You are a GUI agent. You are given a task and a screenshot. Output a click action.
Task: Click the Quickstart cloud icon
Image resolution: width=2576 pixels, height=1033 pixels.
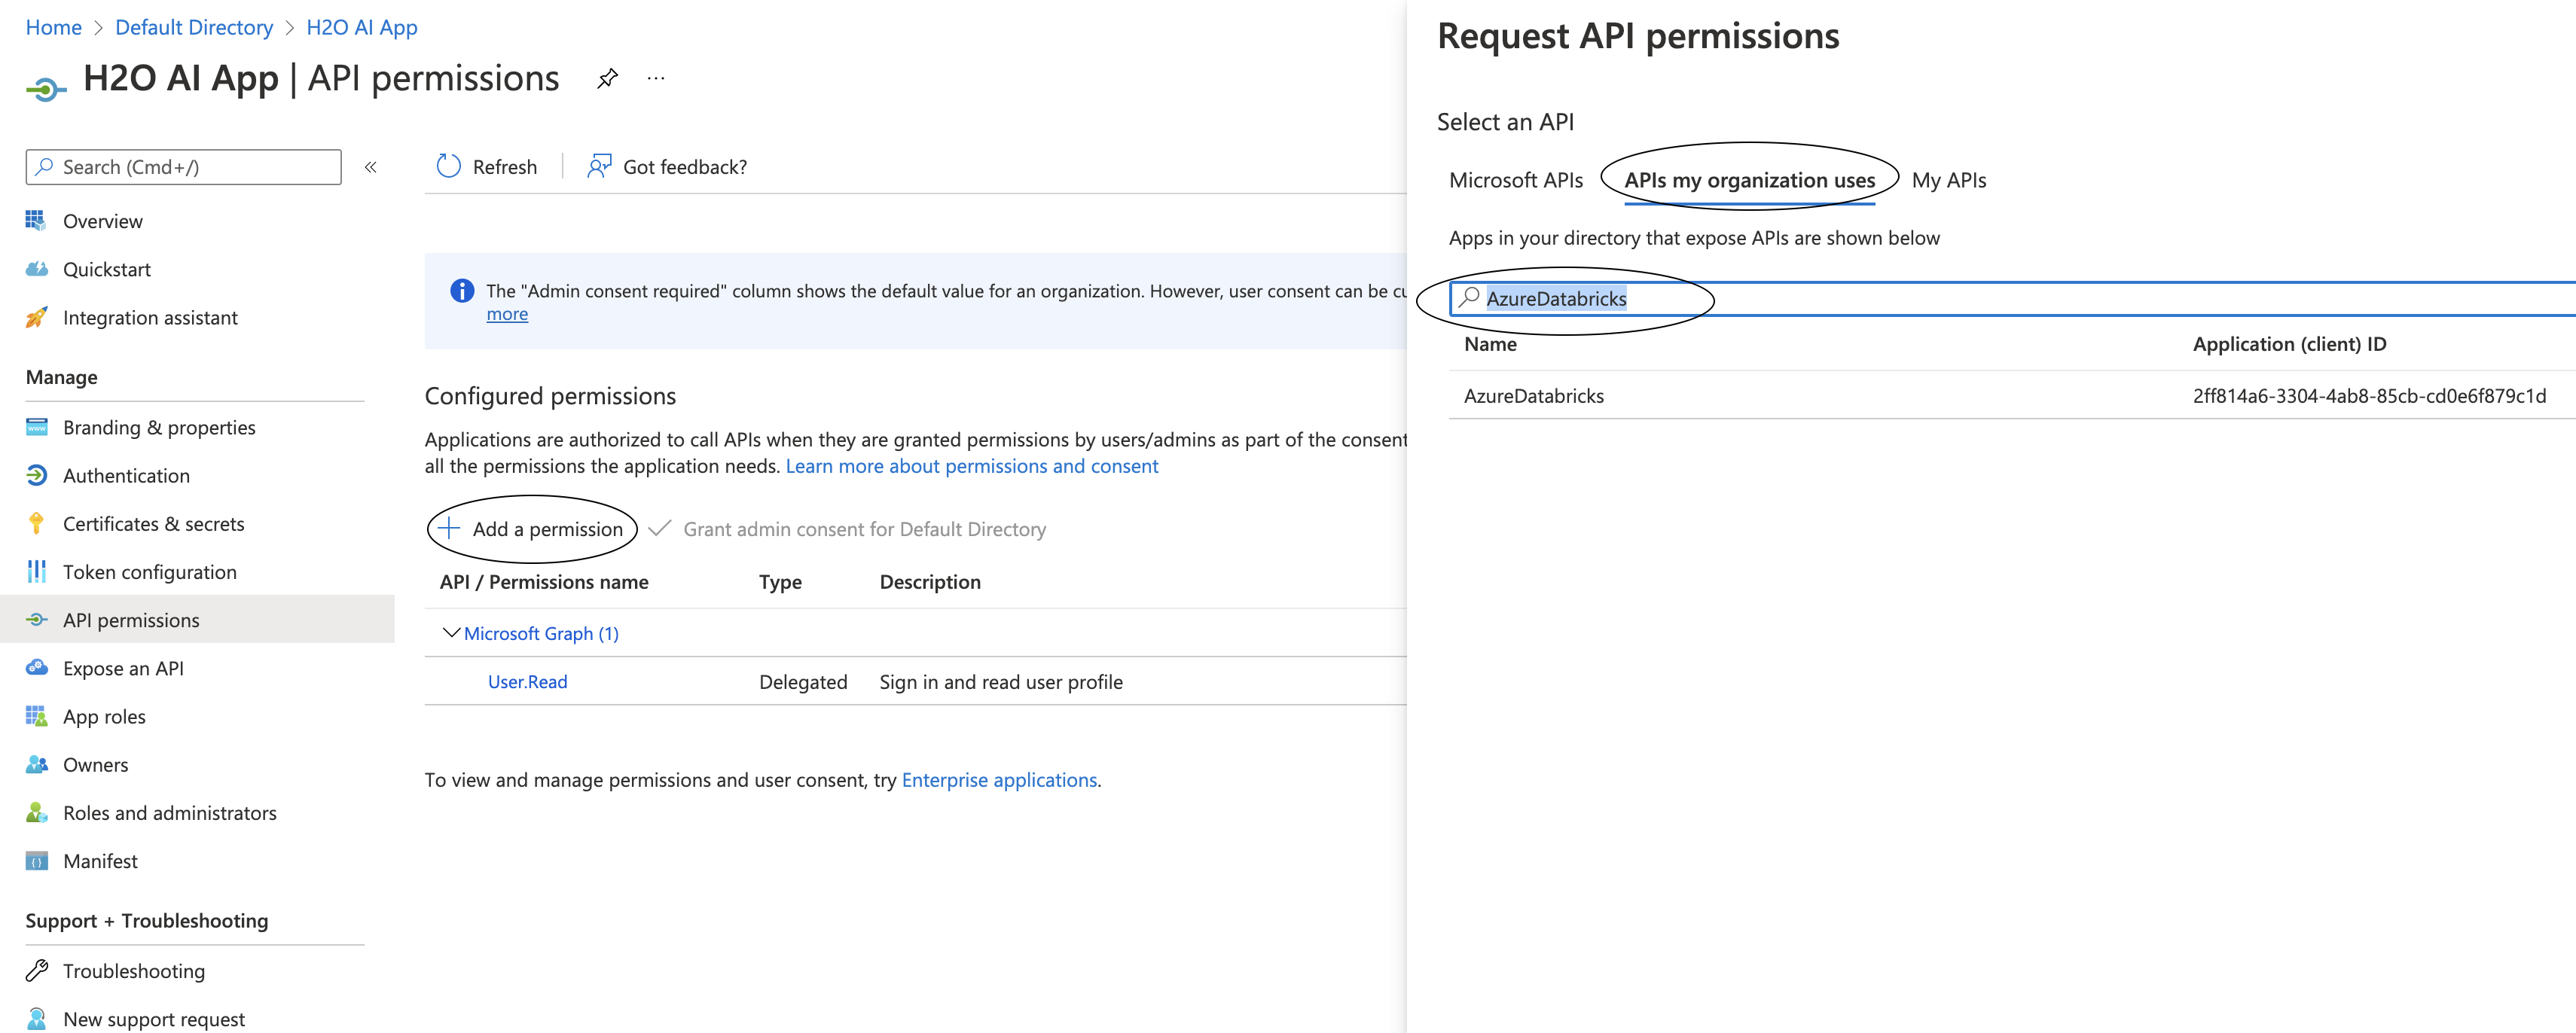[36, 269]
